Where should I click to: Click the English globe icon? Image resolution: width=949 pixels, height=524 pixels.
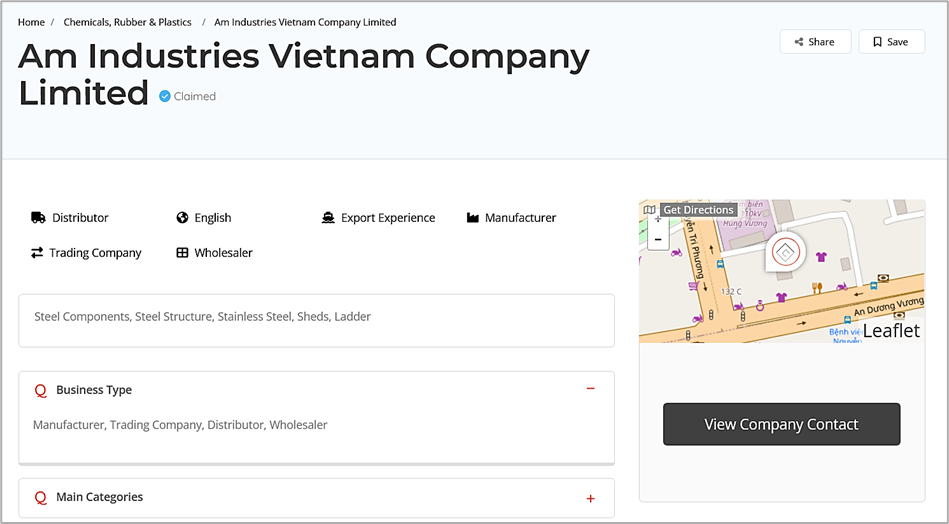click(x=182, y=218)
